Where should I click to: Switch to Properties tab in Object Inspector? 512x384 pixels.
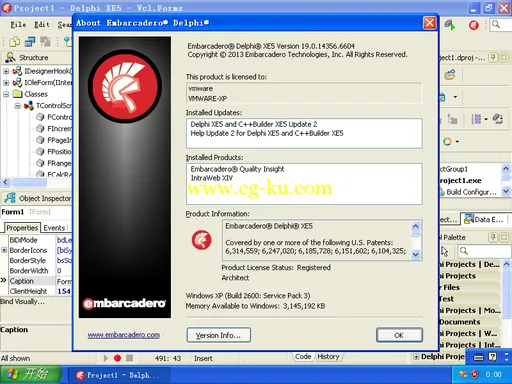pos(22,228)
